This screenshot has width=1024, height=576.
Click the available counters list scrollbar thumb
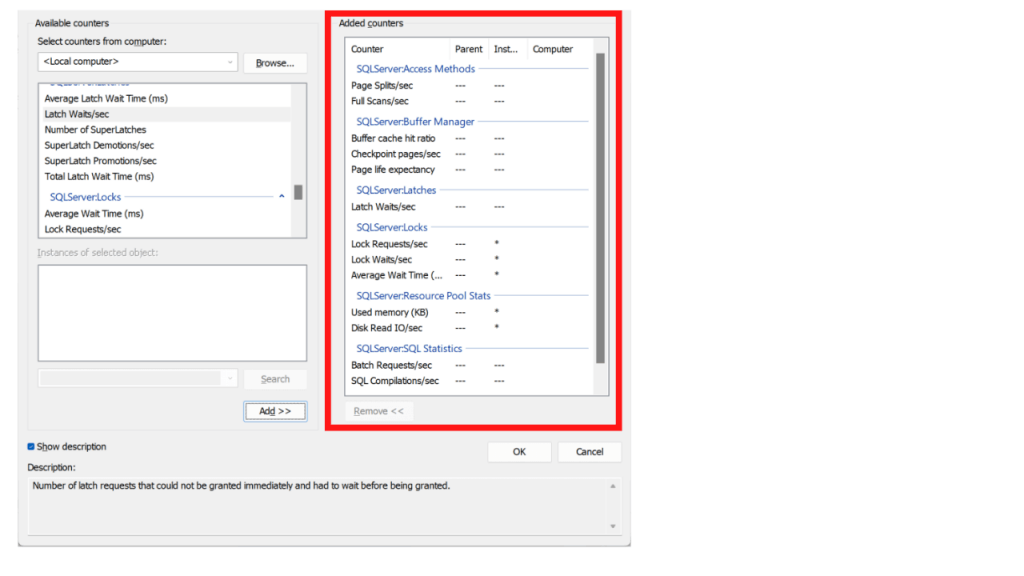(x=298, y=192)
